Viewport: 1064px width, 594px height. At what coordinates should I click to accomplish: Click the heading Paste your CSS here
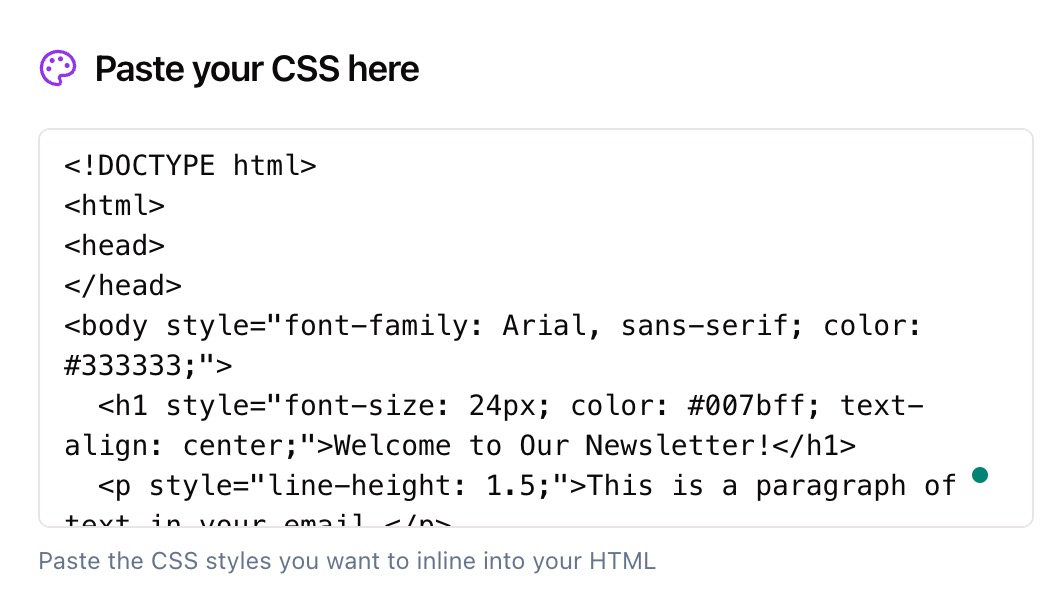(256, 69)
